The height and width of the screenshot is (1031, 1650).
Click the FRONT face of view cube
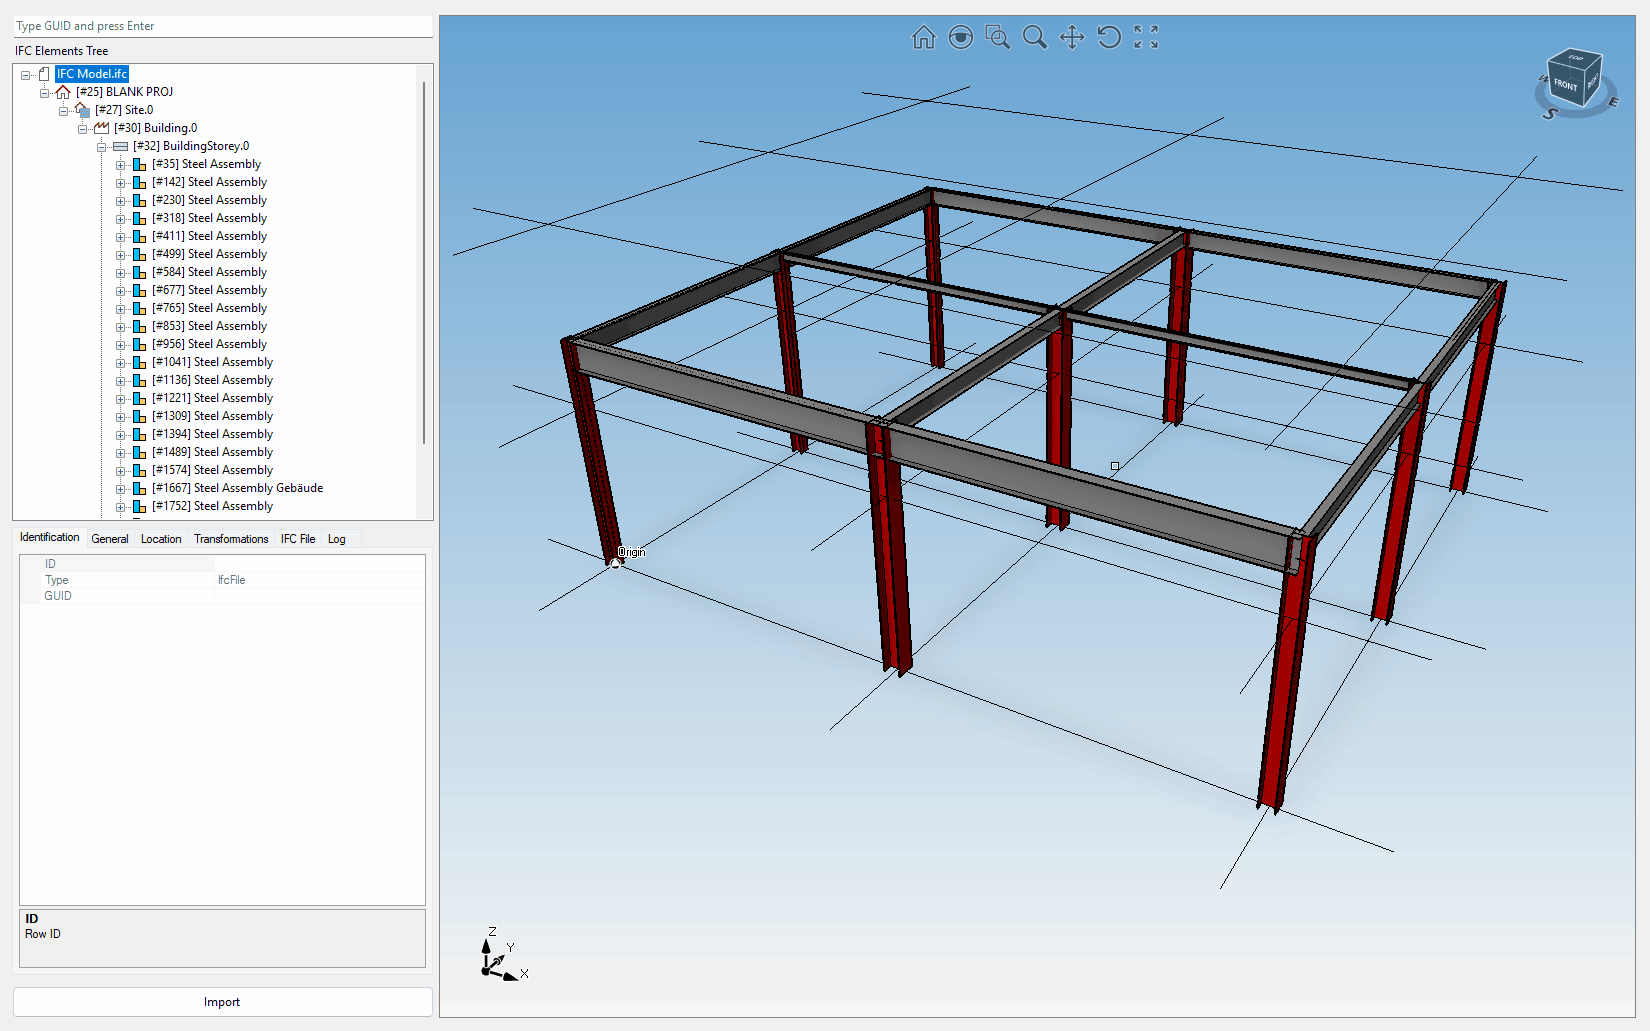point(1565,85)
